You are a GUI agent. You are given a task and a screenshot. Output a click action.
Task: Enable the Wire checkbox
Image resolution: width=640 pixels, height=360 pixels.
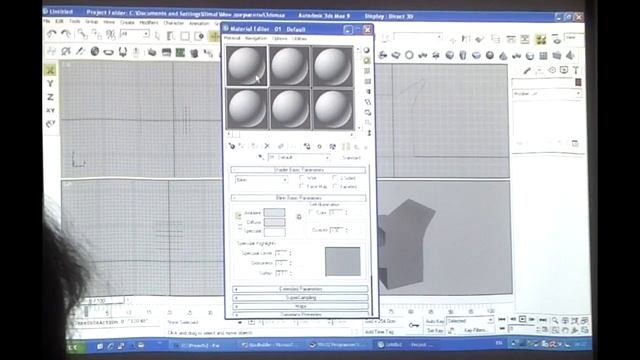[302, 178]
